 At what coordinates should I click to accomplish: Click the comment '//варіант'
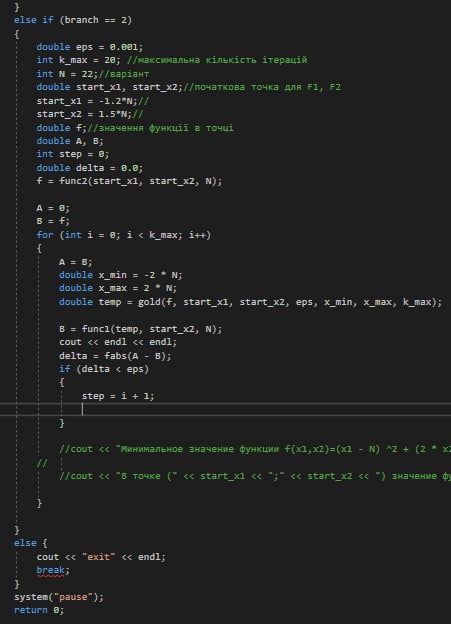pyautogui.click(x=123, y=74)
